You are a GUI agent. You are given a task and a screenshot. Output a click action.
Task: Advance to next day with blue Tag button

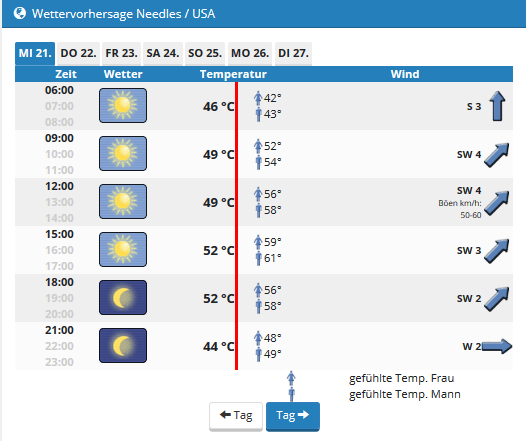tap(293, 416)
